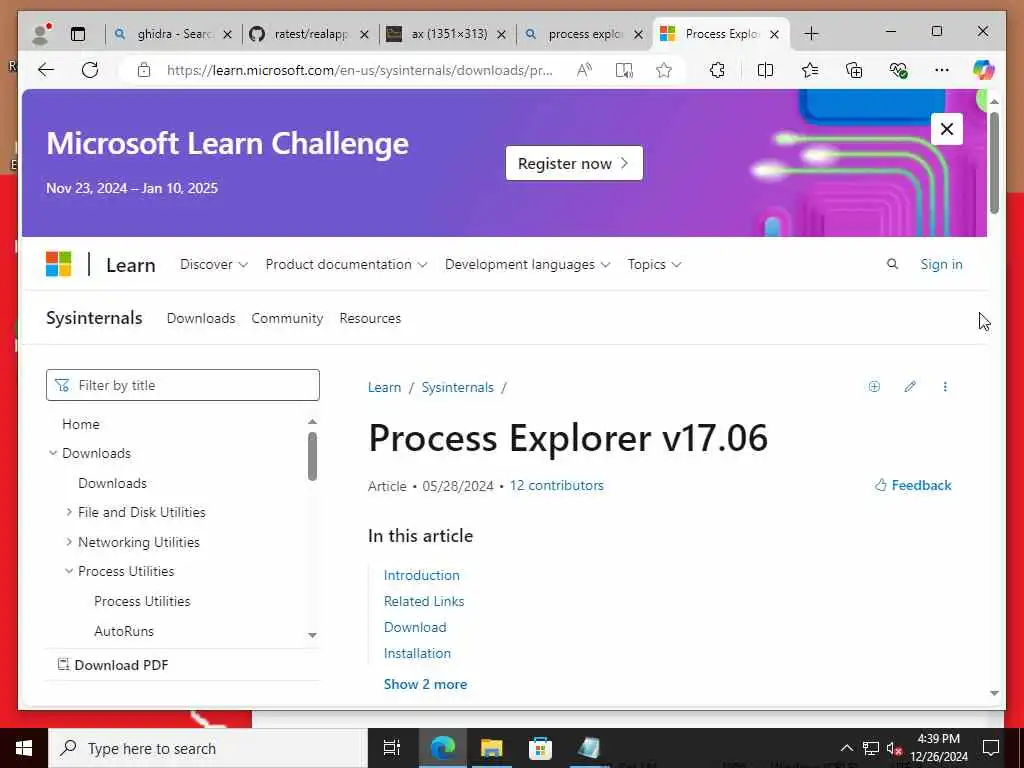1024x768 pixels.
Task: Open the Edge profile icon
Action: click(x=42, y=33)
